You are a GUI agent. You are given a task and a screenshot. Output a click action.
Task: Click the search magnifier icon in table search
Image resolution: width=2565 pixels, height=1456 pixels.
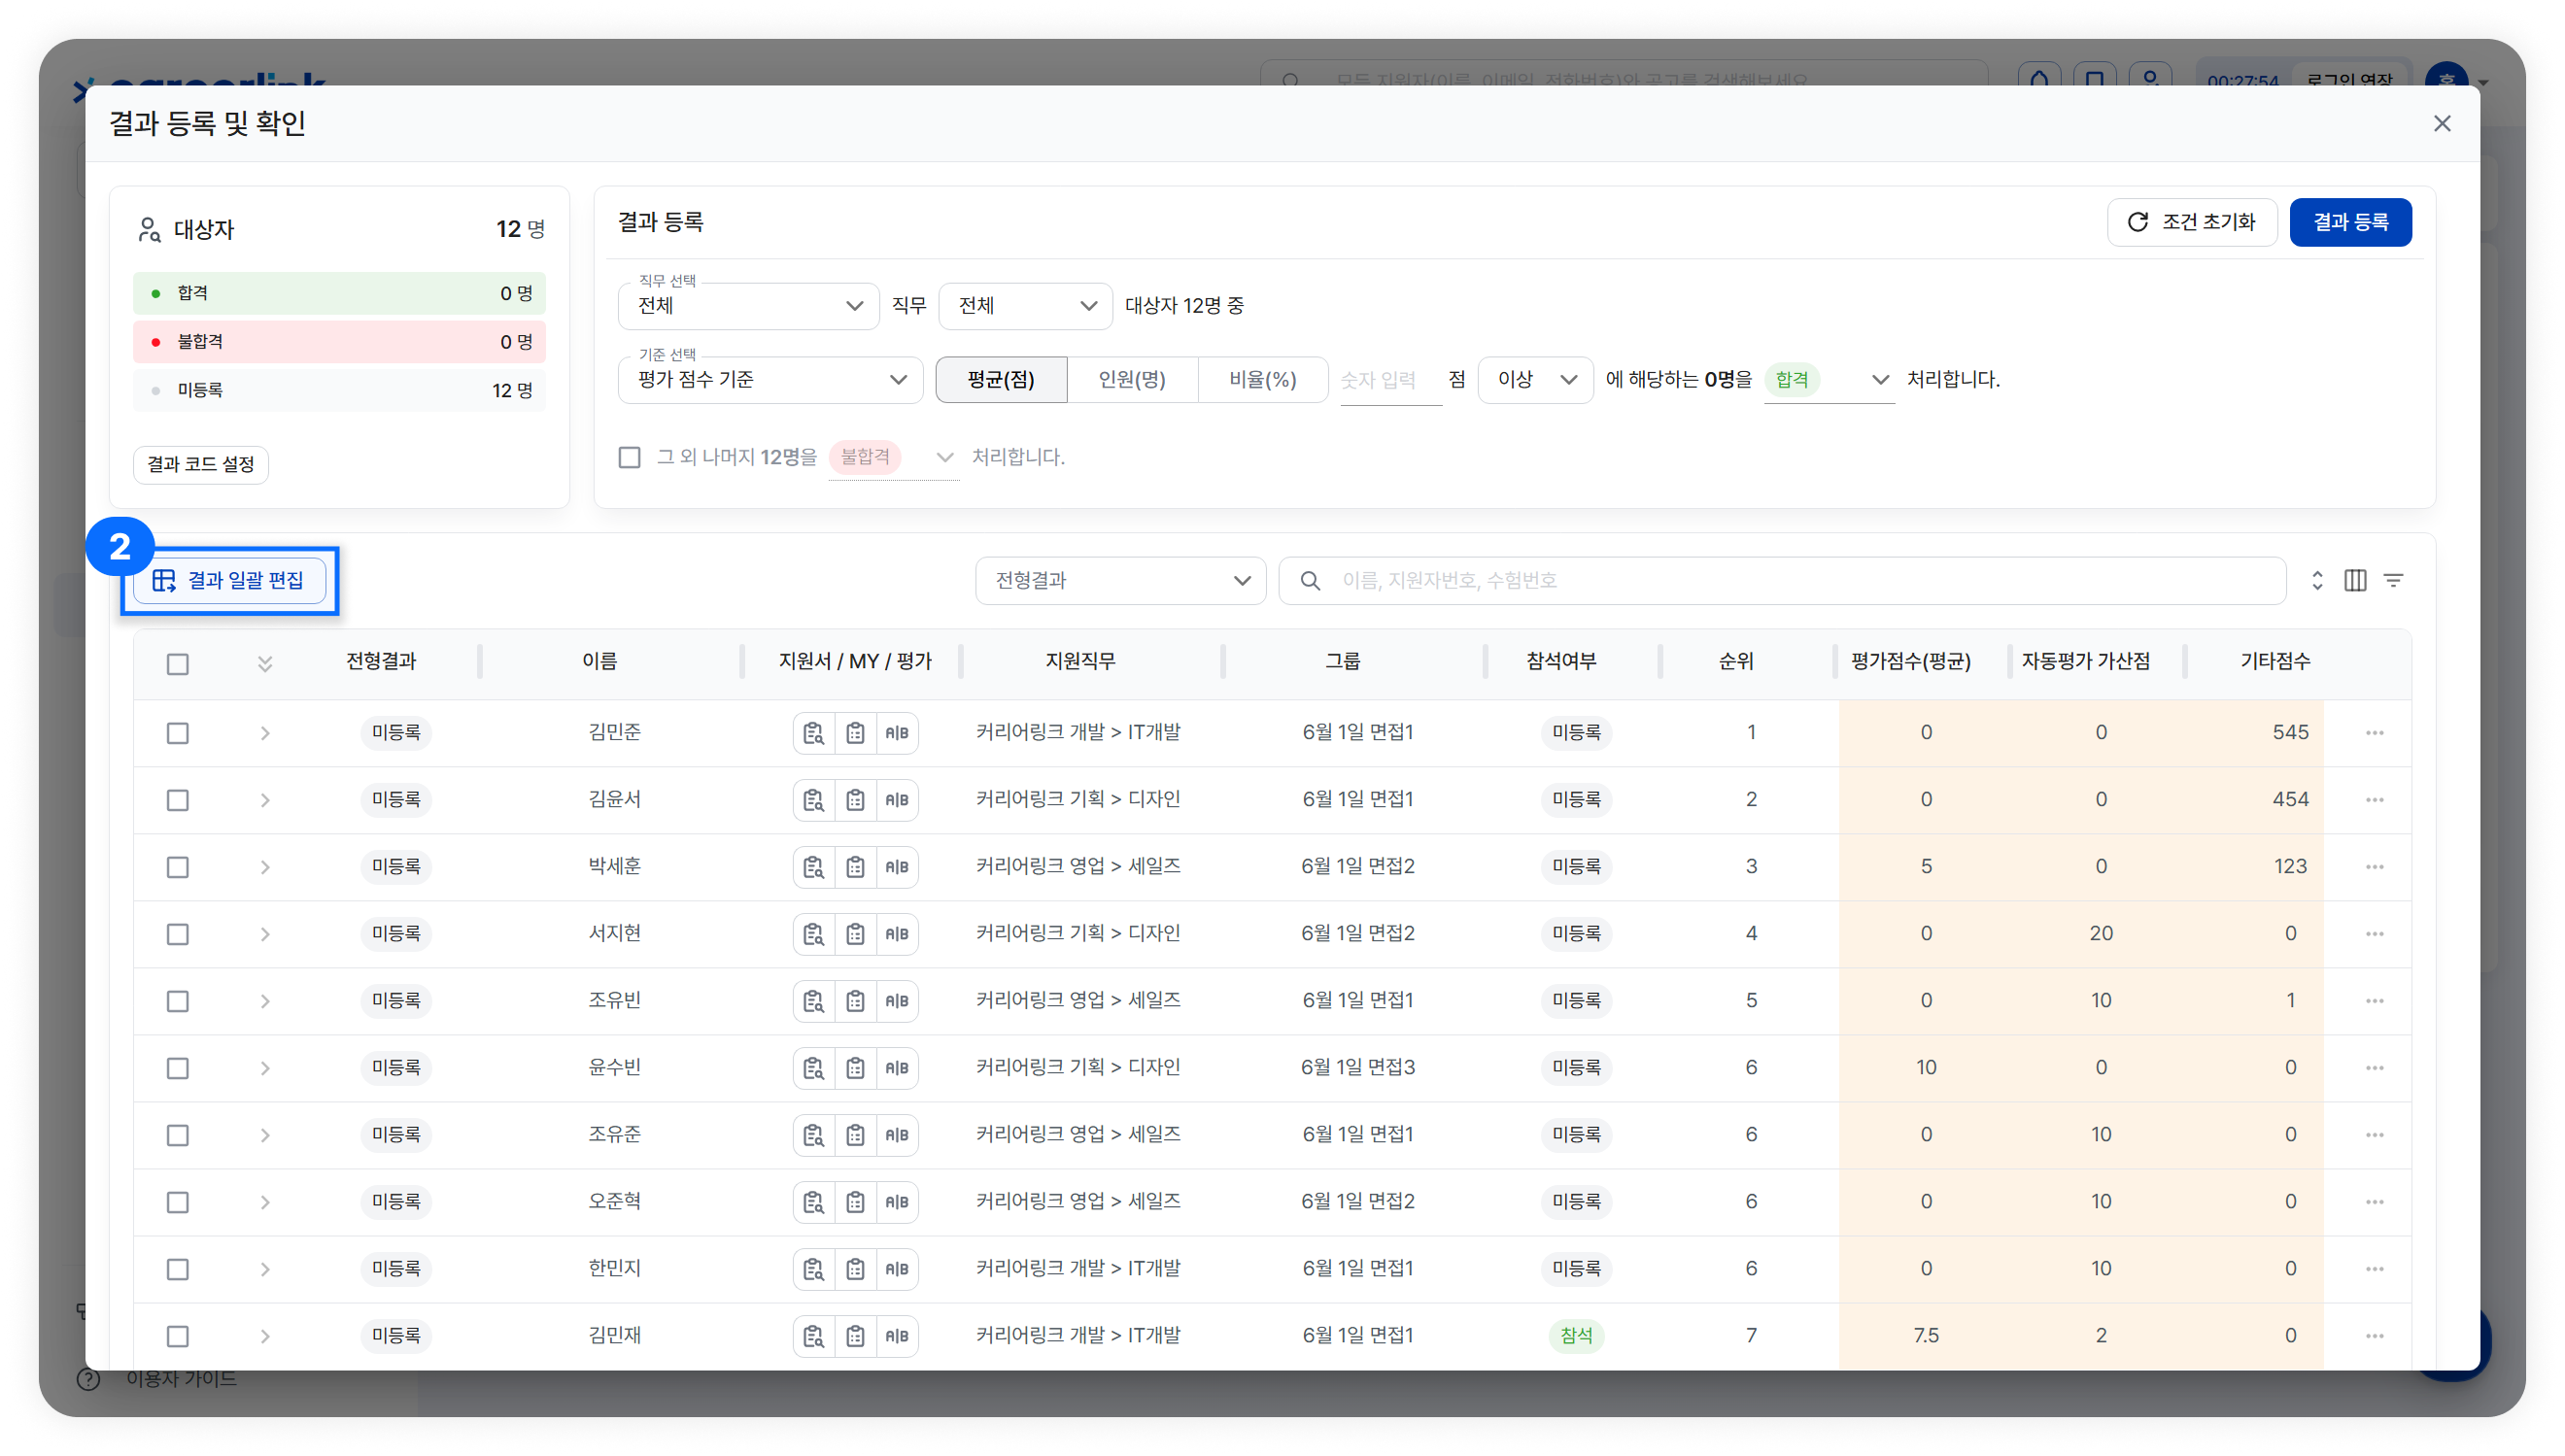tap(1310, 581)
